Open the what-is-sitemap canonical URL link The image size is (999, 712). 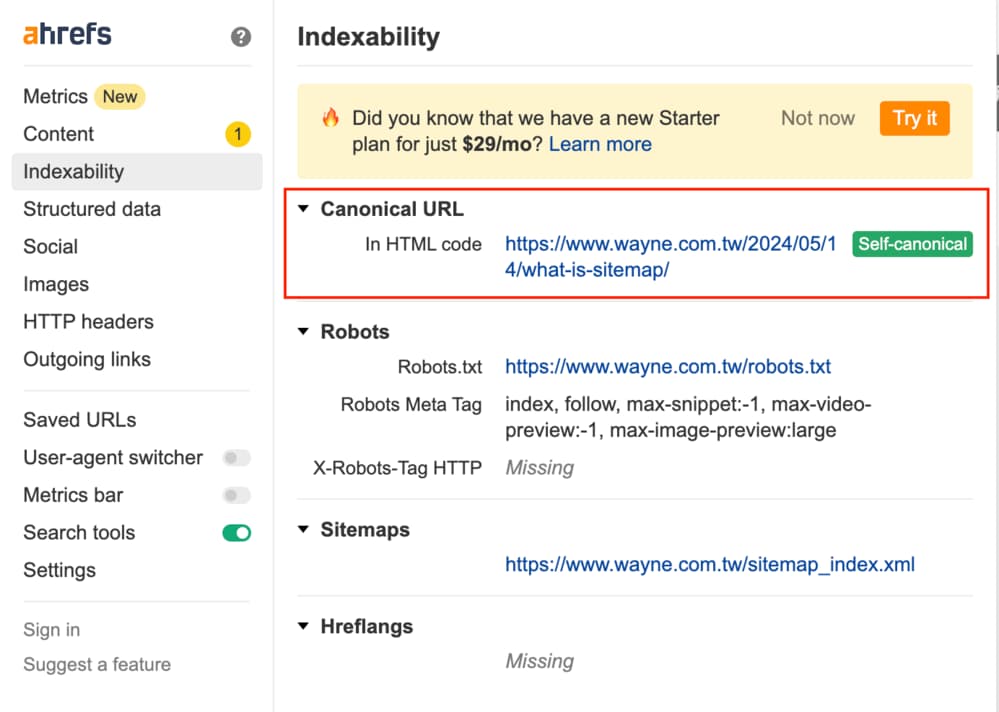click(x=670, y=257)
